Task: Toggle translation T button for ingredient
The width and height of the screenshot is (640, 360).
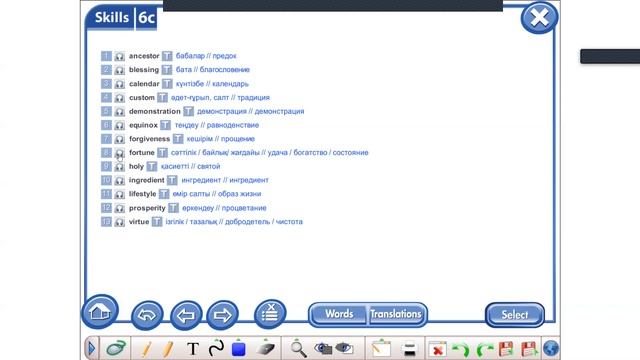Action: click(172, 180)
